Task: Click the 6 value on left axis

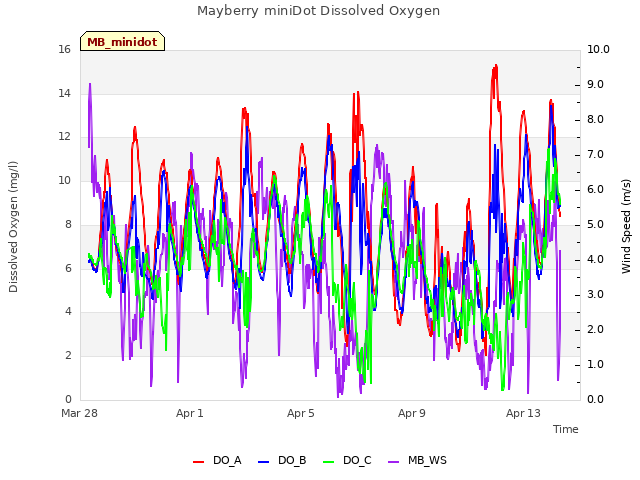Action: (68, 268)
